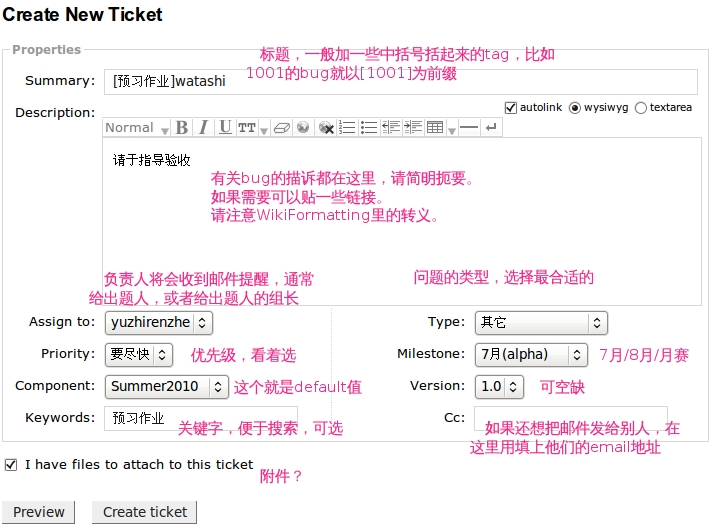Click into the Summary text field

(400, 81)
